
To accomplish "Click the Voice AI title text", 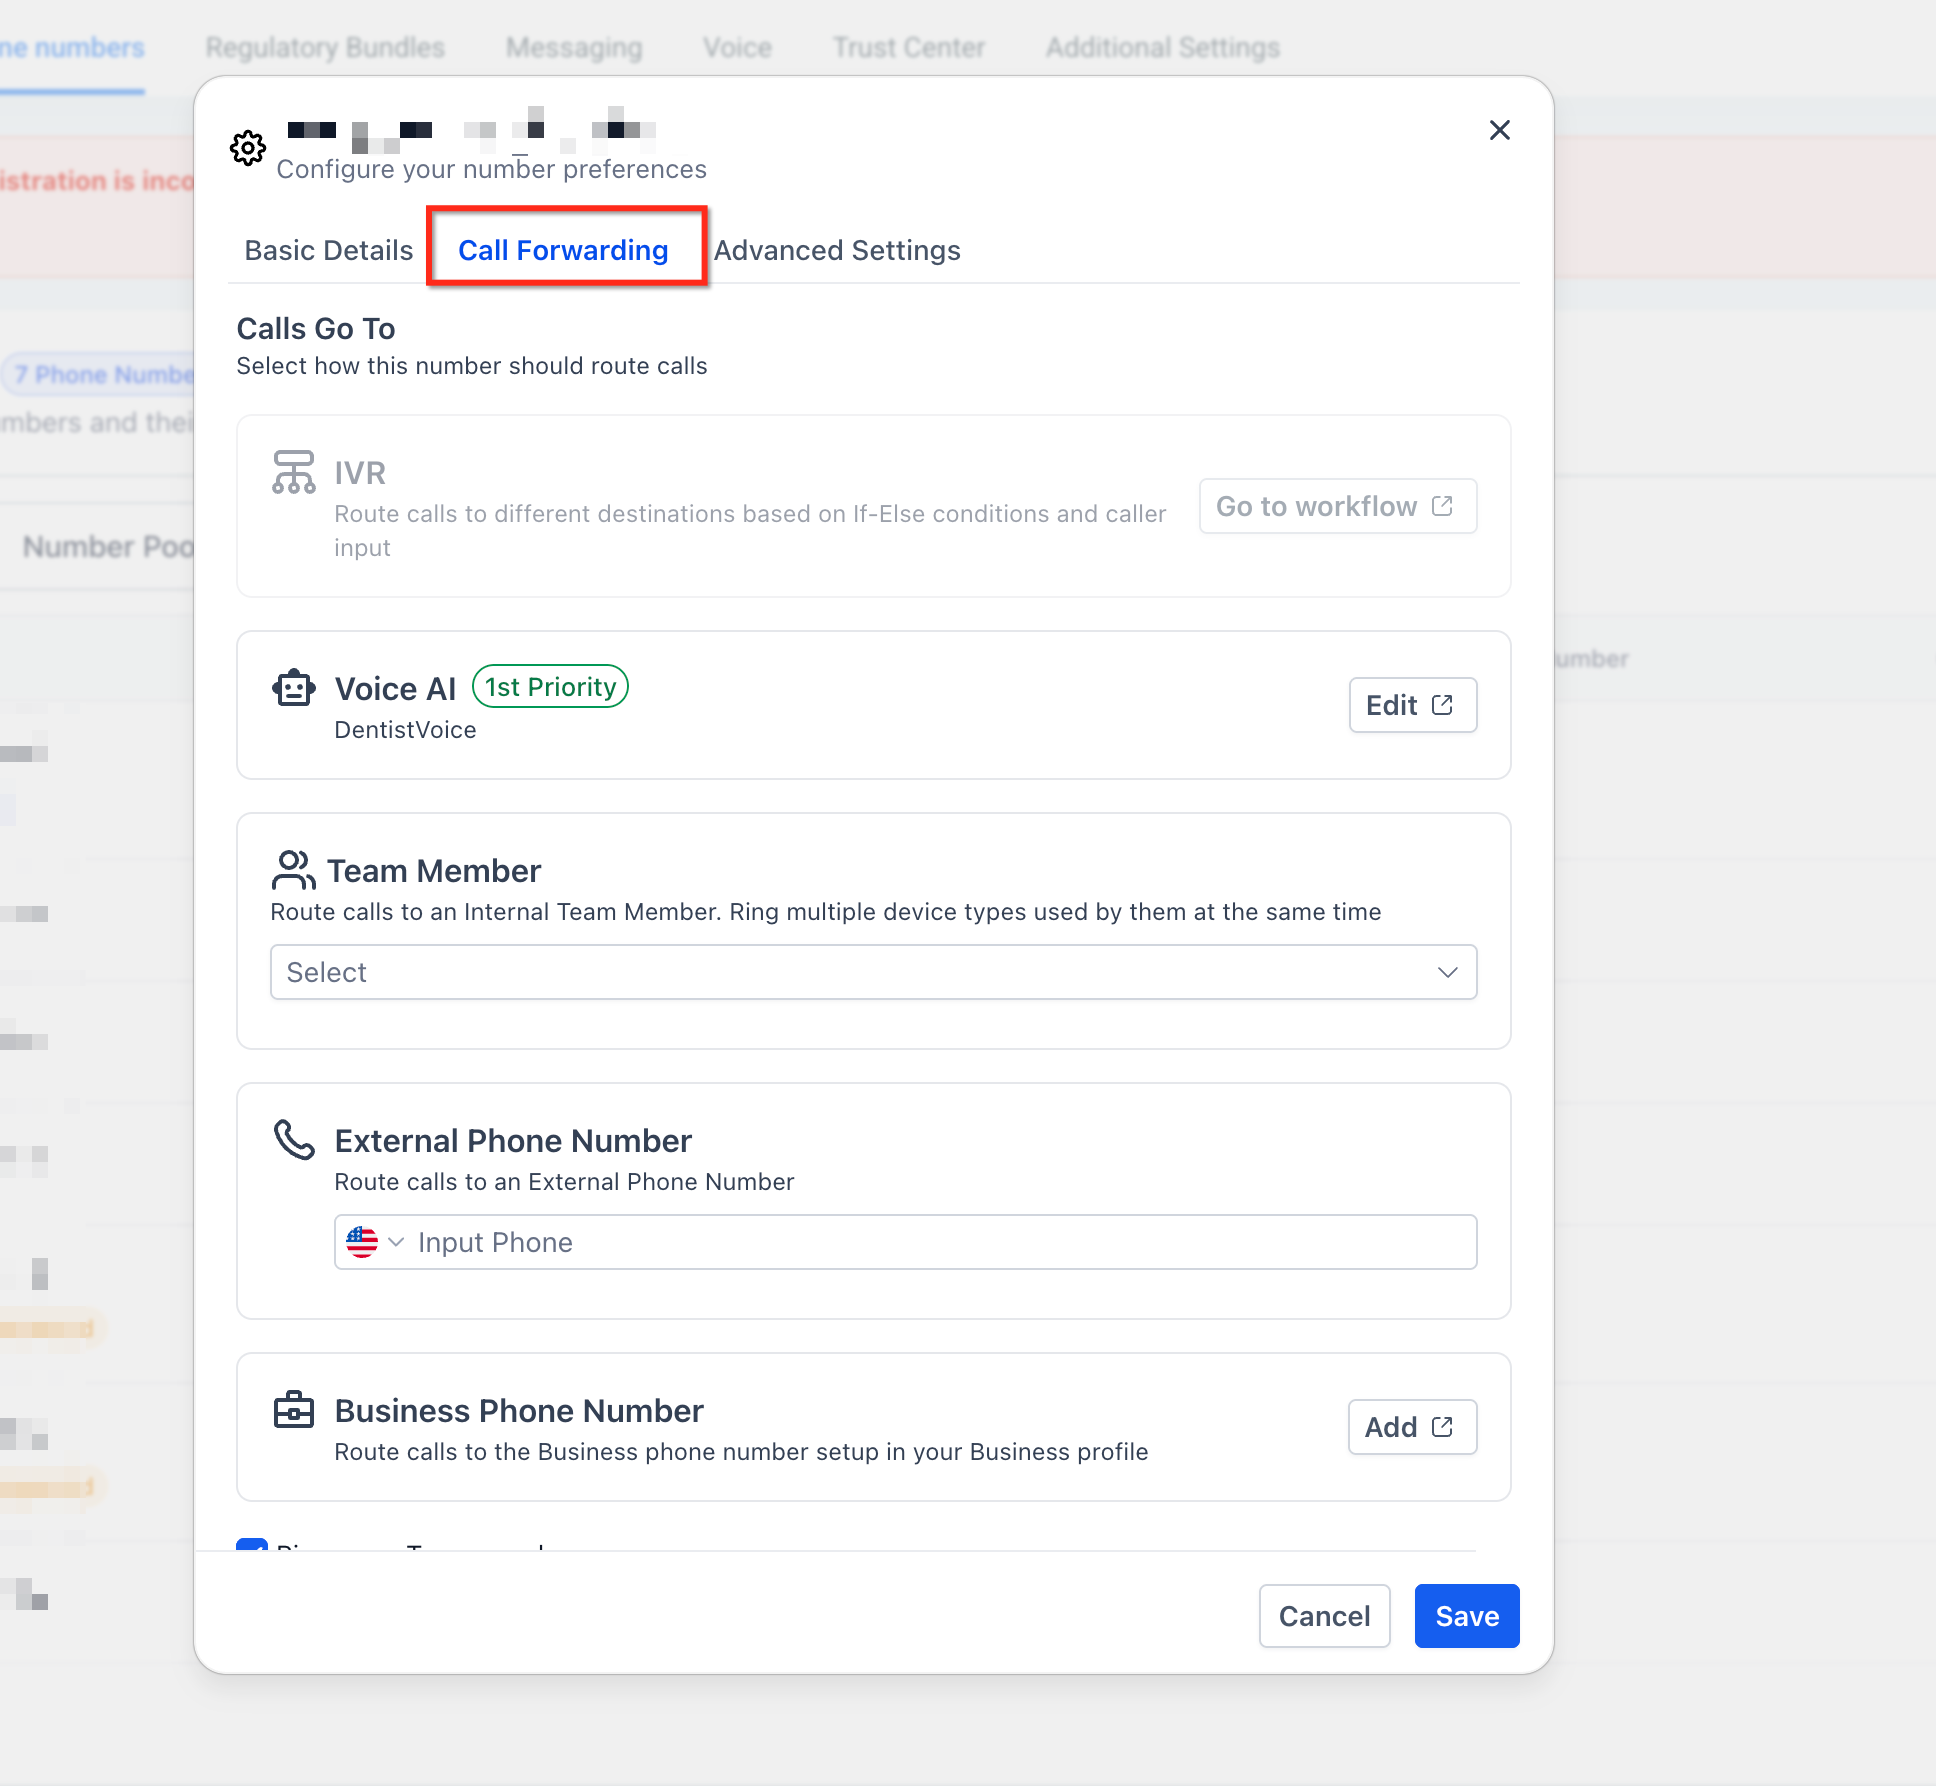I will [x=395, y=689].
